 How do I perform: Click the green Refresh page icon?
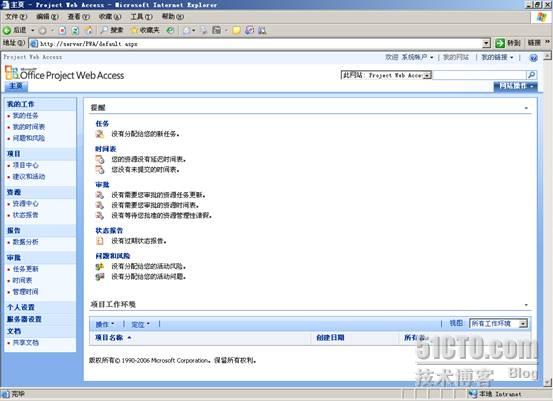coord(75,31)
